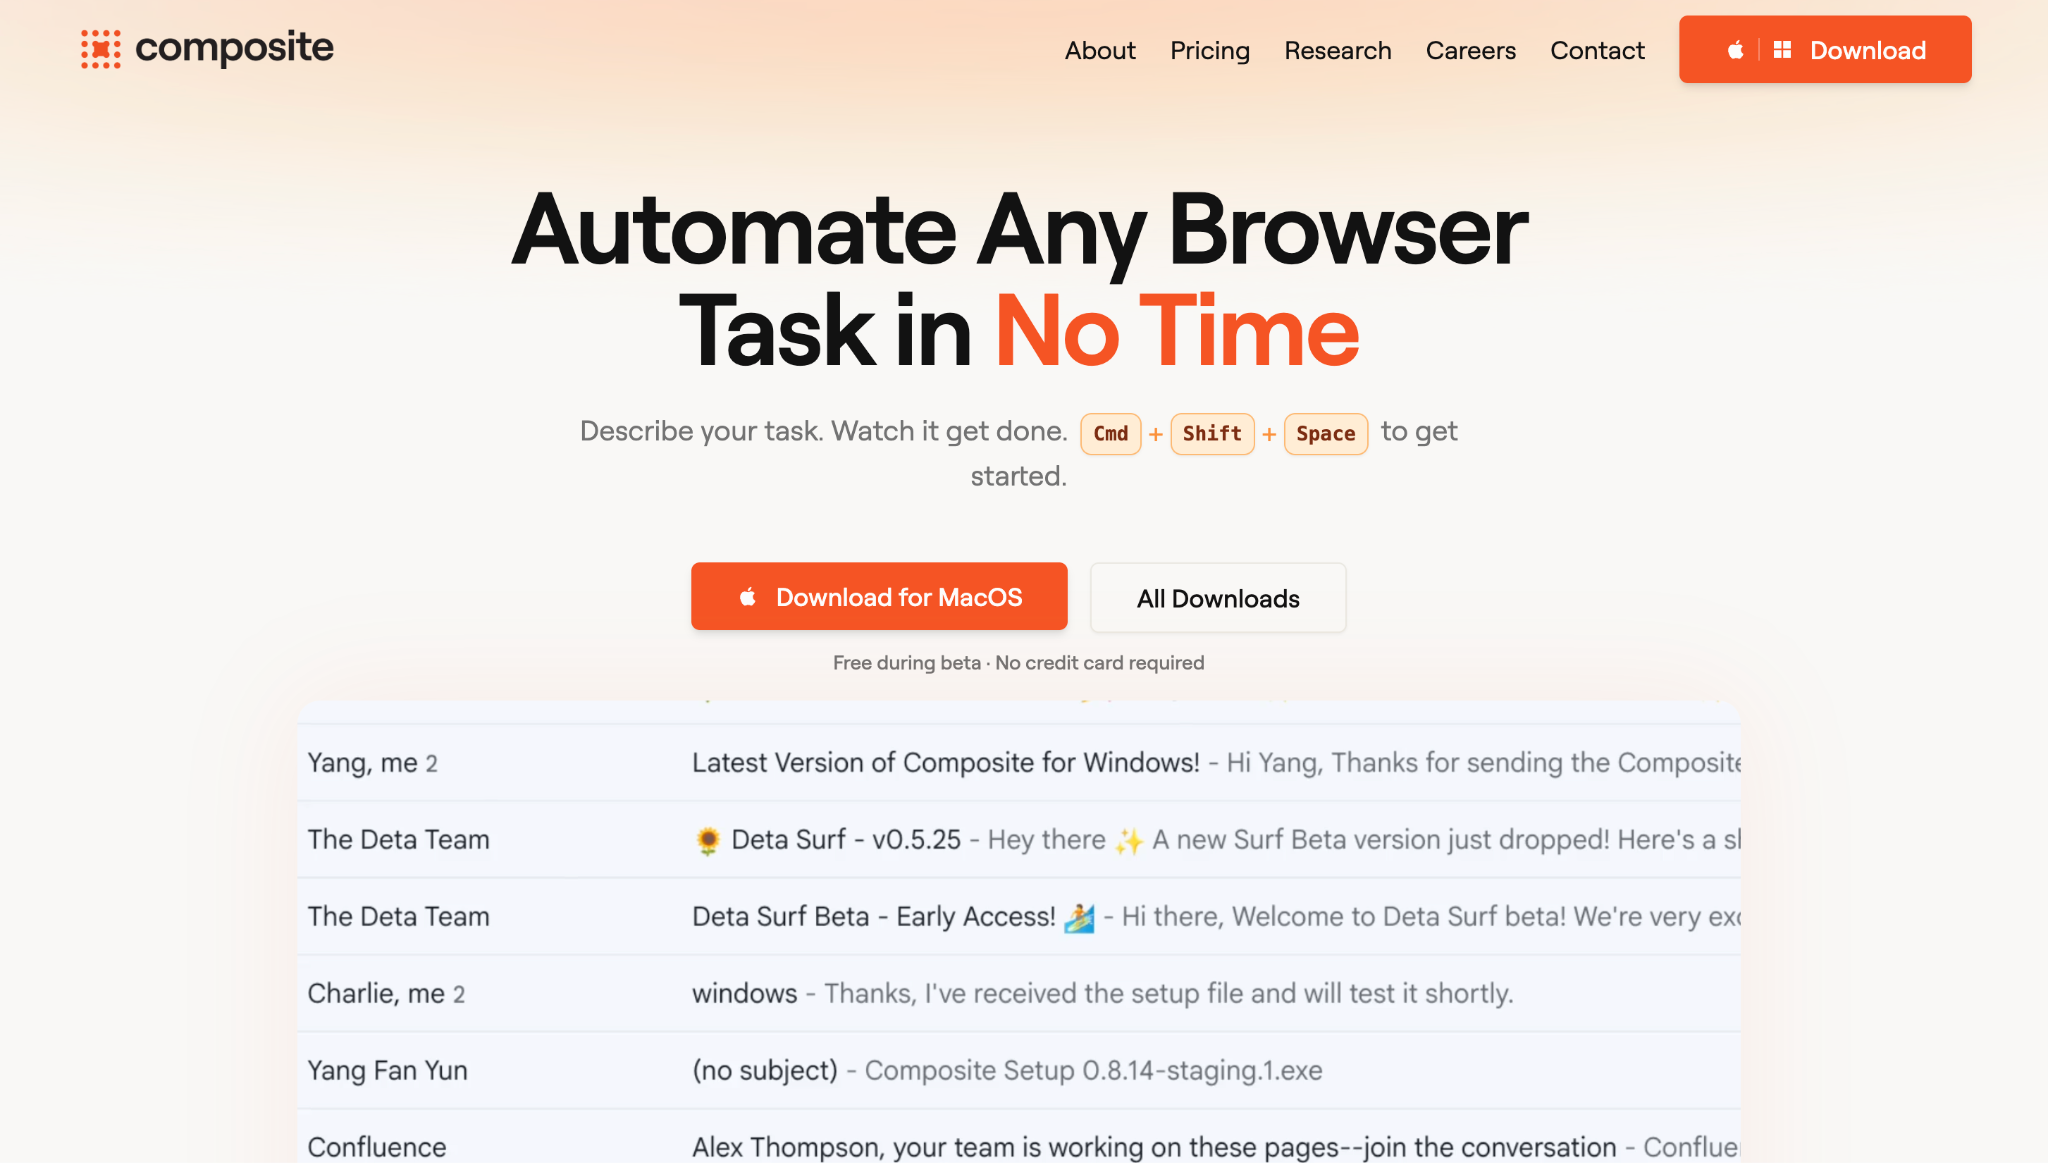Navigate to Careers
Image resolution: width=2048 pixels, height=1163 pixels.
tap(1471, 50)
